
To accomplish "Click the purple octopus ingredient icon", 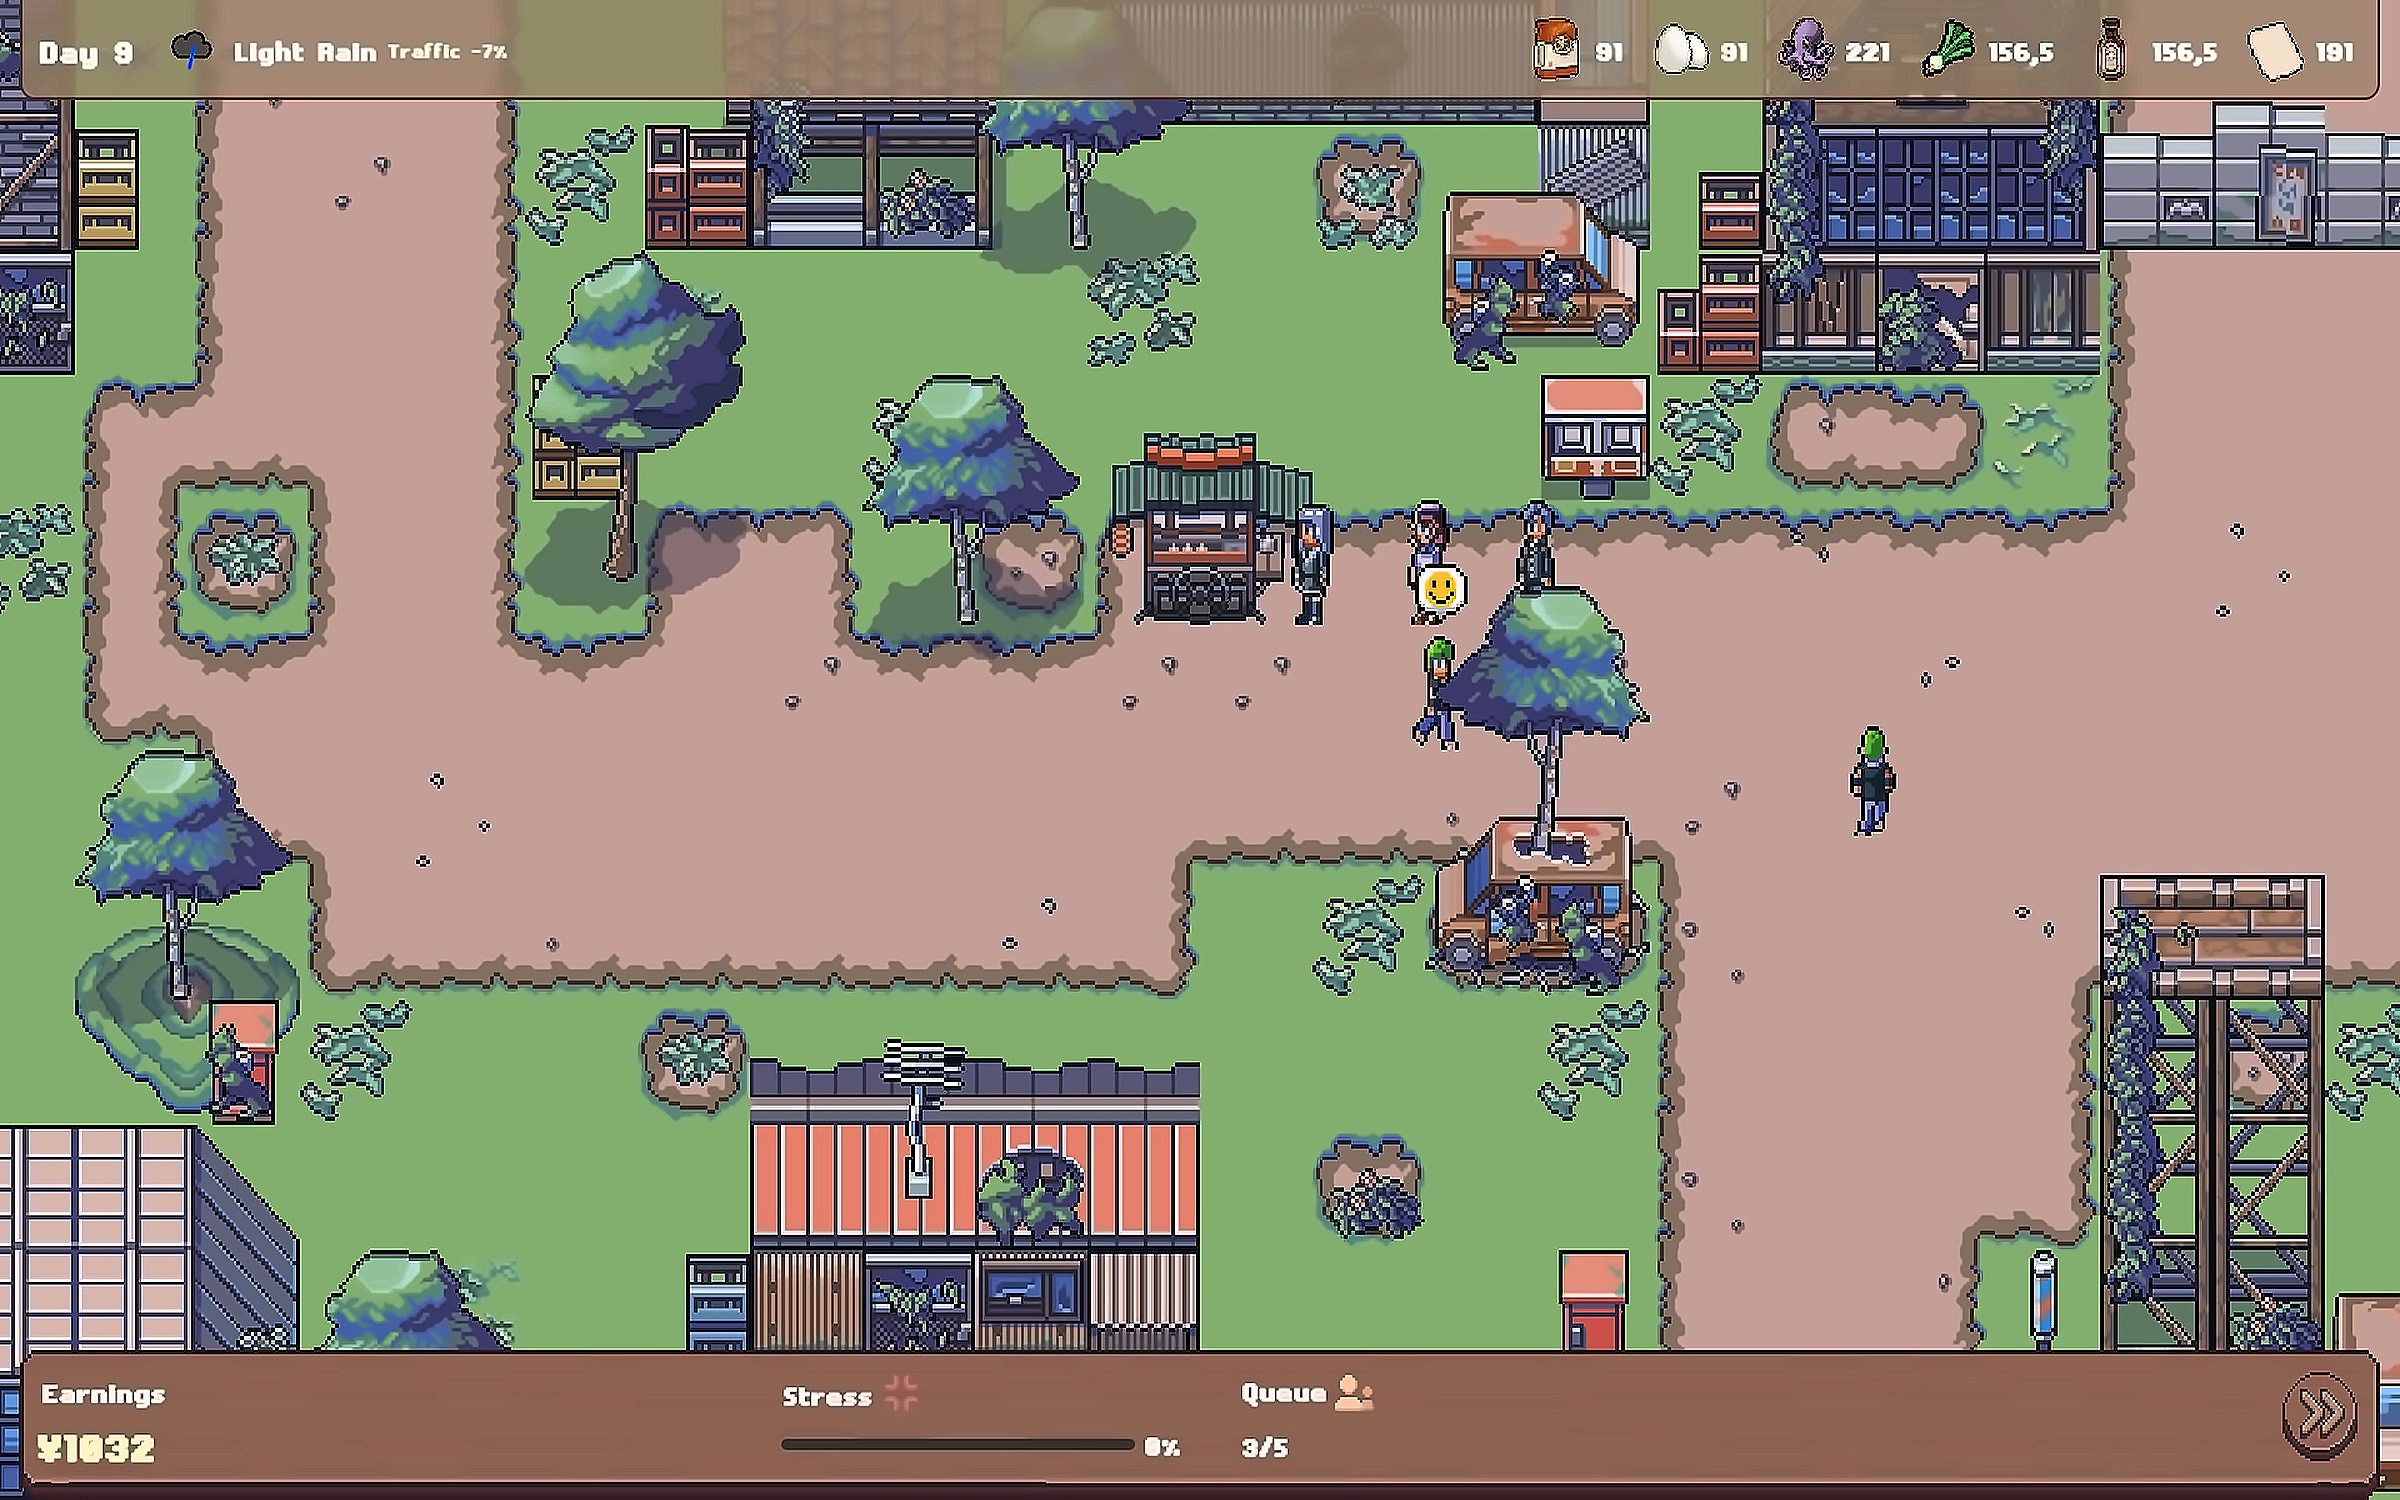I will click(1806, 50).
